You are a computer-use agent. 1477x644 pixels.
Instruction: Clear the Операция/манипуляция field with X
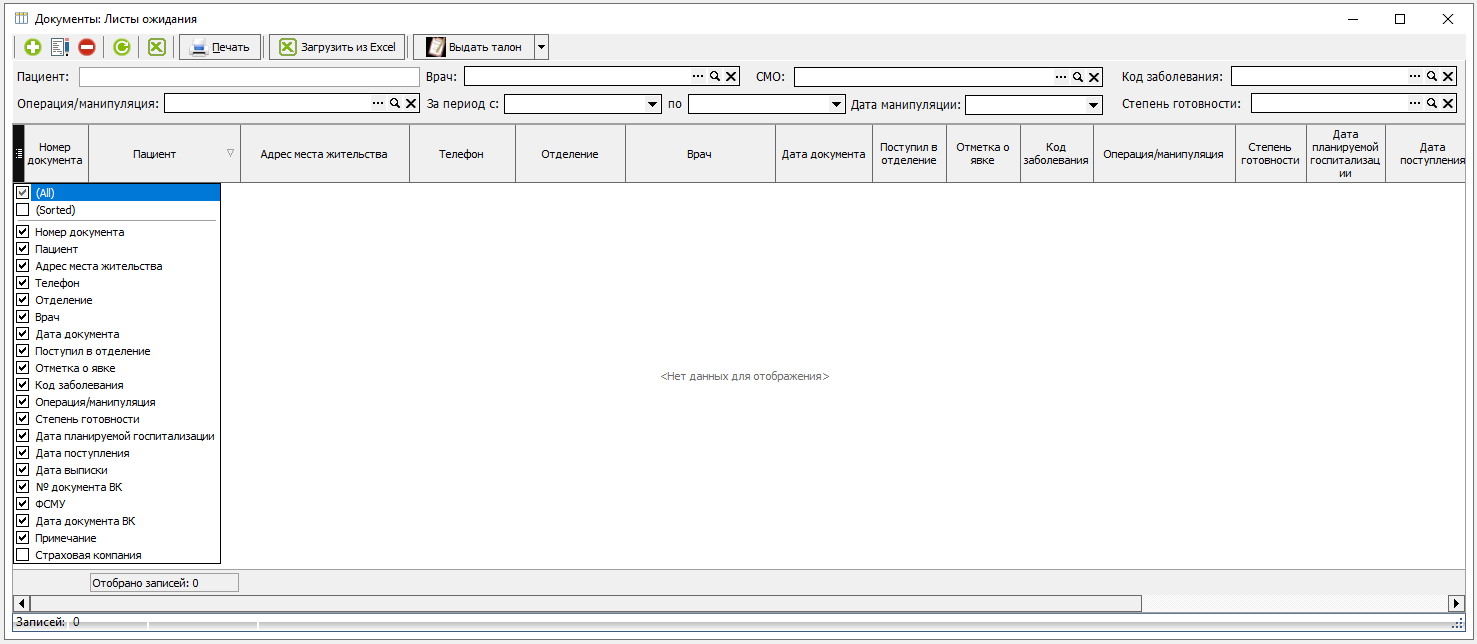(x=411, y=103)
